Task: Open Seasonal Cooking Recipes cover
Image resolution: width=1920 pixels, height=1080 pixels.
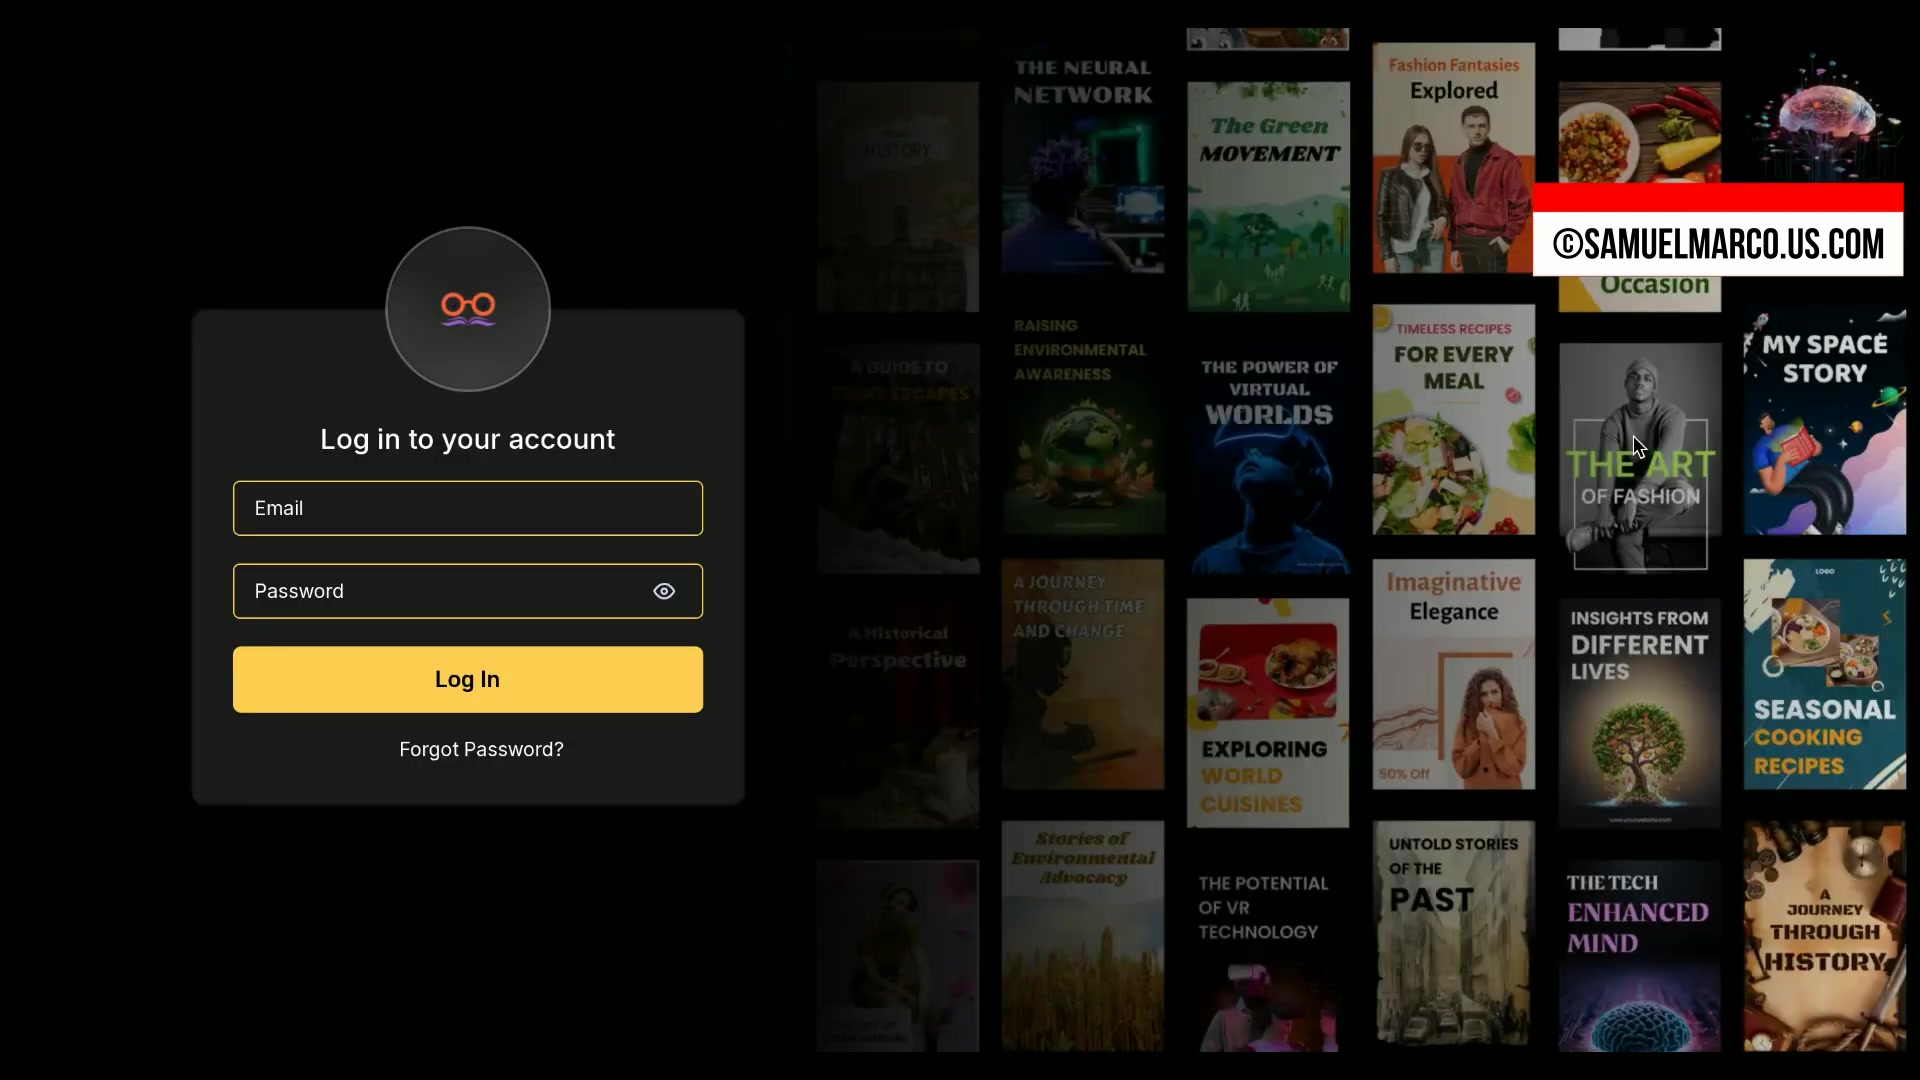Action: pyautogui.click(x=1825, y=674)
